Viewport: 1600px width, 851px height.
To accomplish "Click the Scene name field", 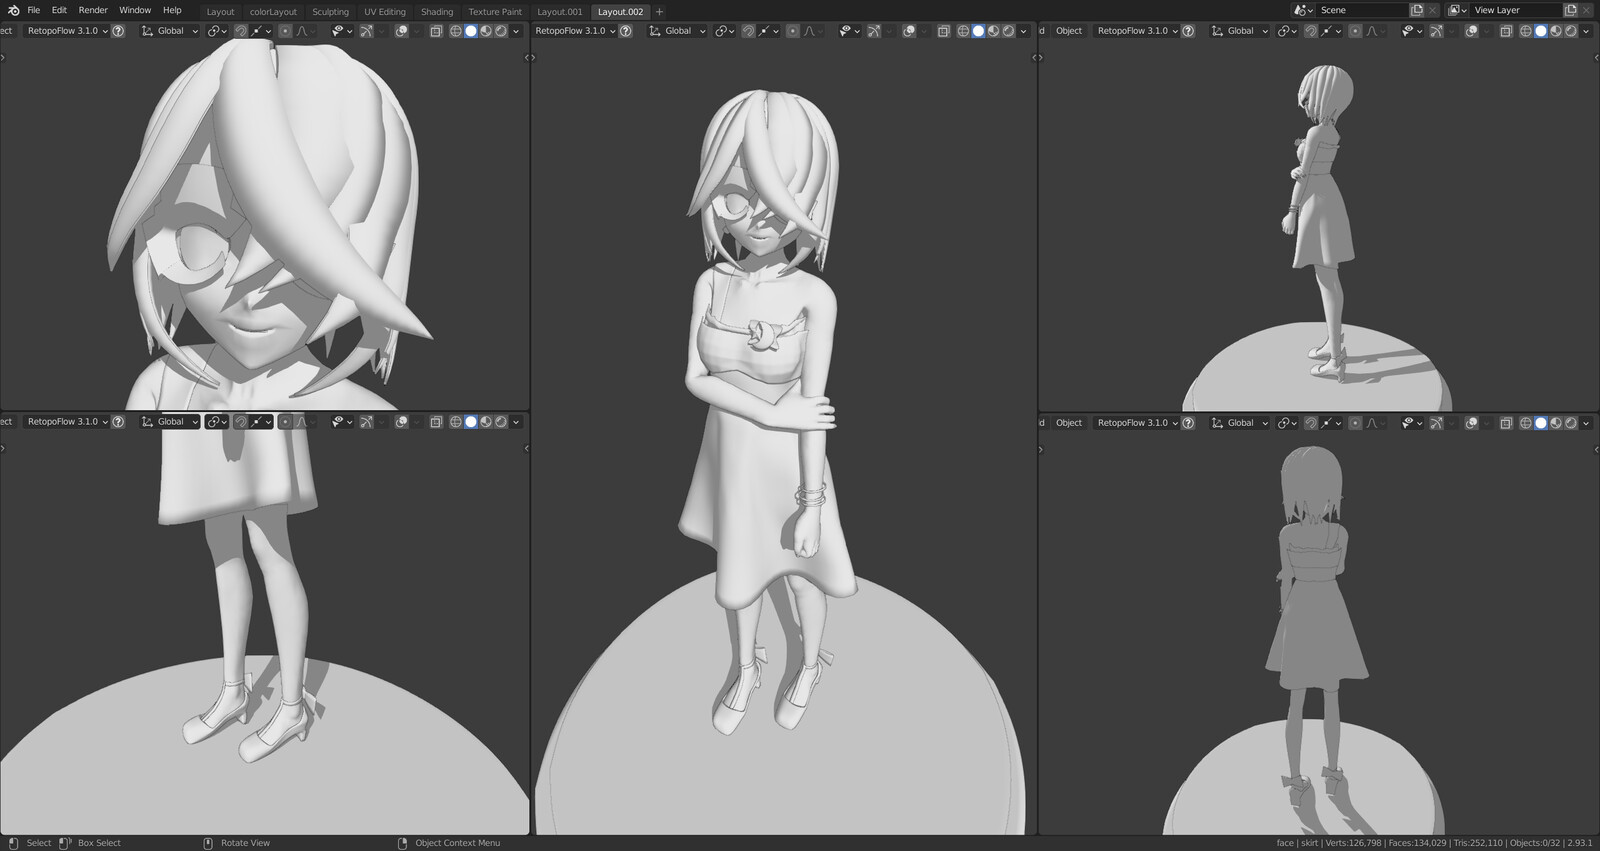I will (1362, 10).
